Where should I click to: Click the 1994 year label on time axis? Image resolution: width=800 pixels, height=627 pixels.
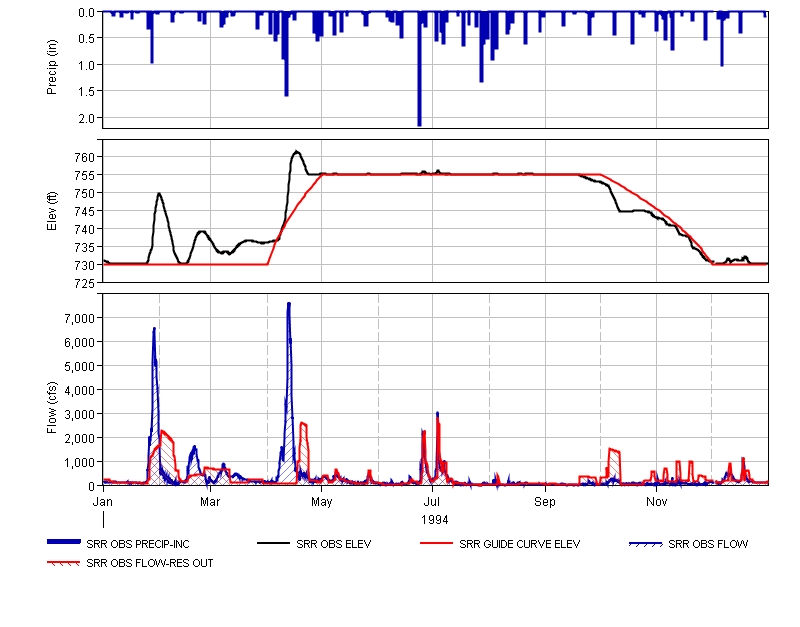[x=434, y=520]
